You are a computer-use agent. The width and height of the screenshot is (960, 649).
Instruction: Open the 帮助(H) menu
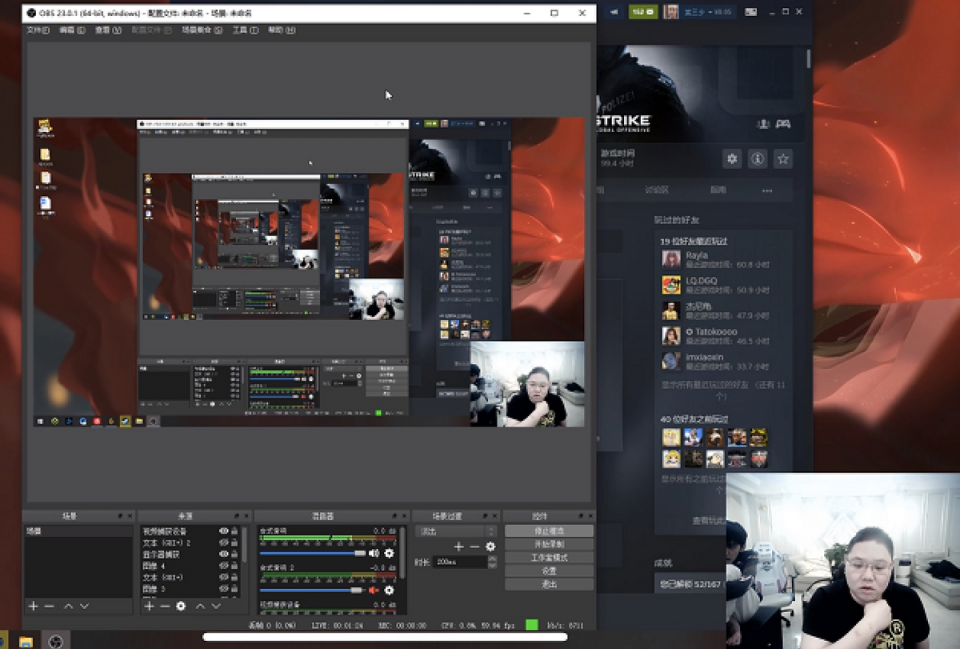282,30
